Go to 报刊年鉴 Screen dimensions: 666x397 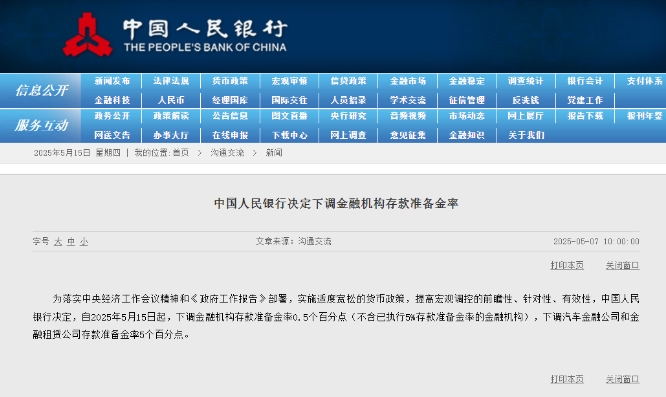click(645, 116)
